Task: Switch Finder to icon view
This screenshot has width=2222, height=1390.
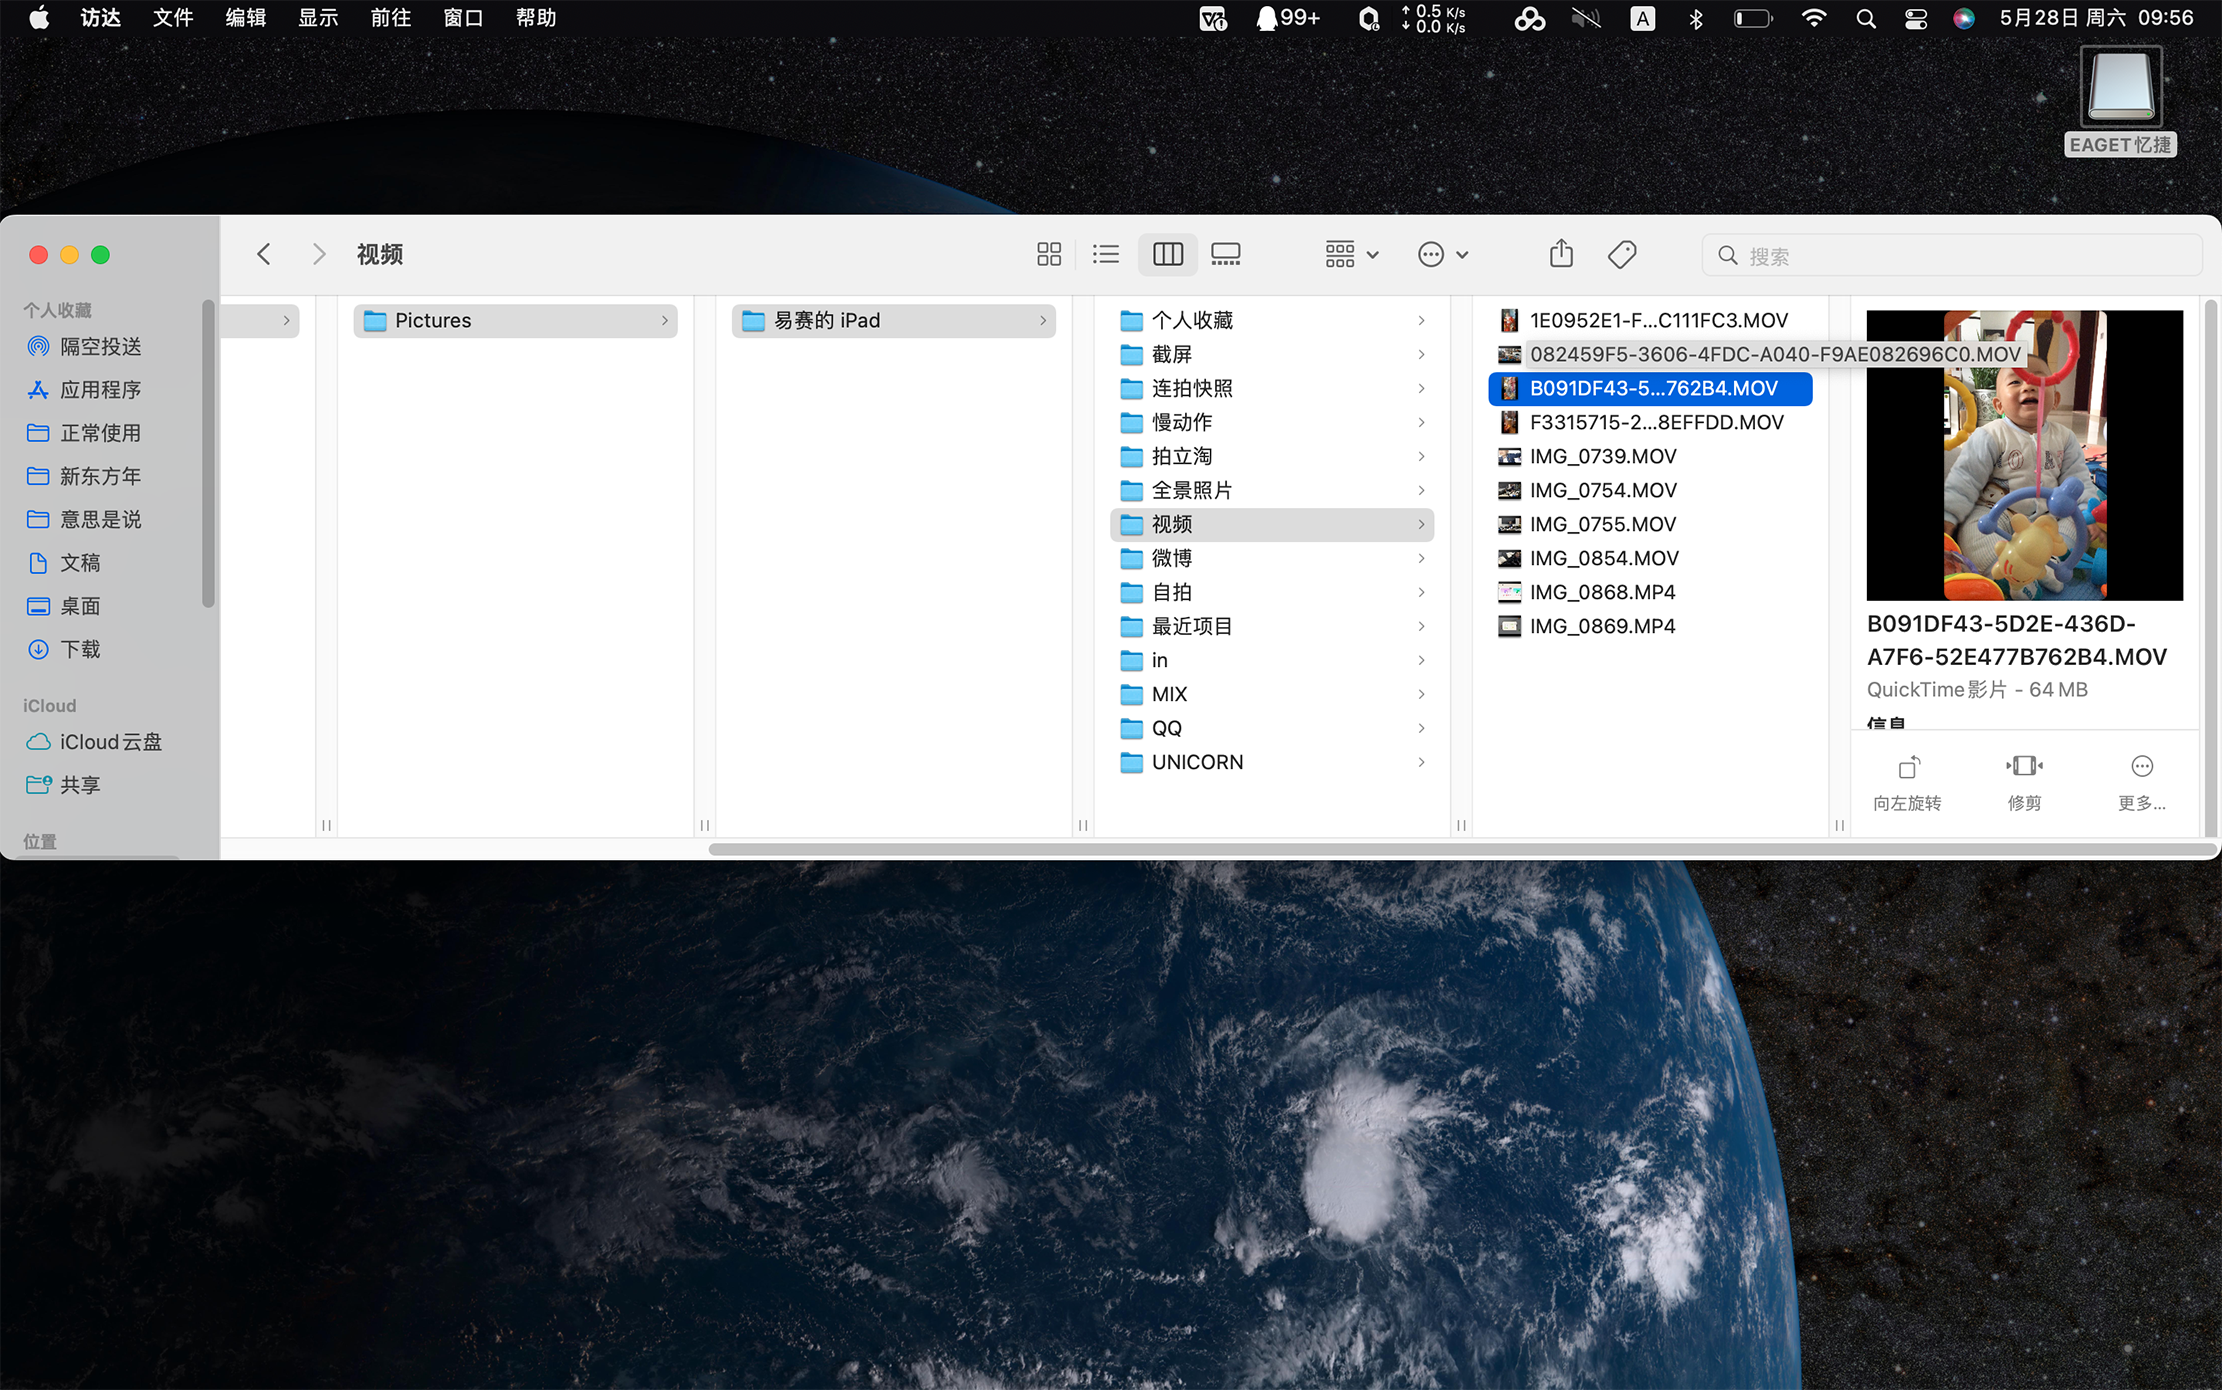Action: [1048, 254]
